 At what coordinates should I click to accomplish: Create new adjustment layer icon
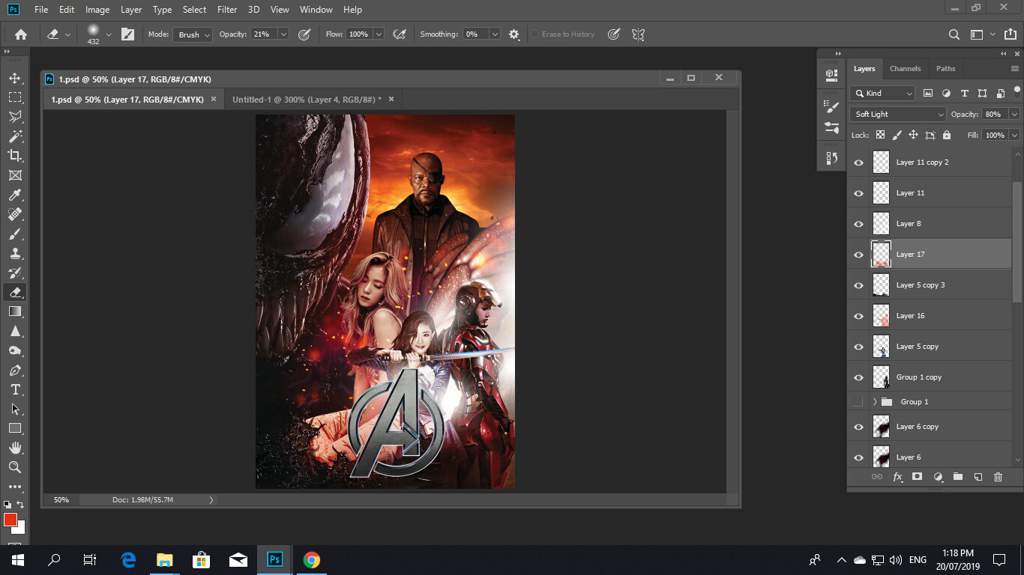tap(938, 477)
